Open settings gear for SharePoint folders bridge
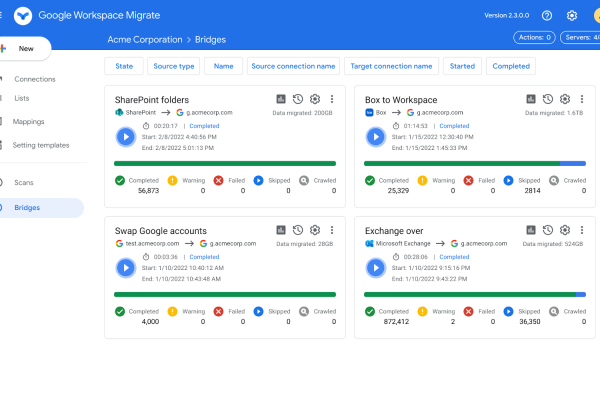 pyautogui.click(x=315, y=99)
